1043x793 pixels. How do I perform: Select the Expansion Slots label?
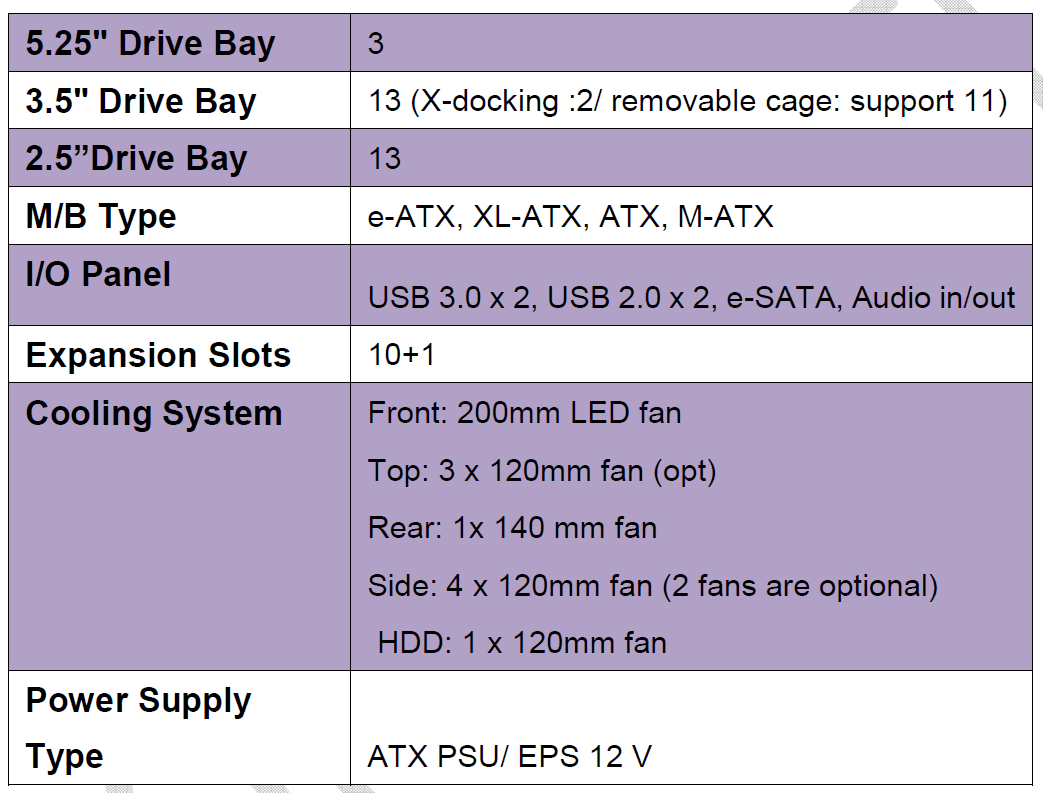(158, 355)
